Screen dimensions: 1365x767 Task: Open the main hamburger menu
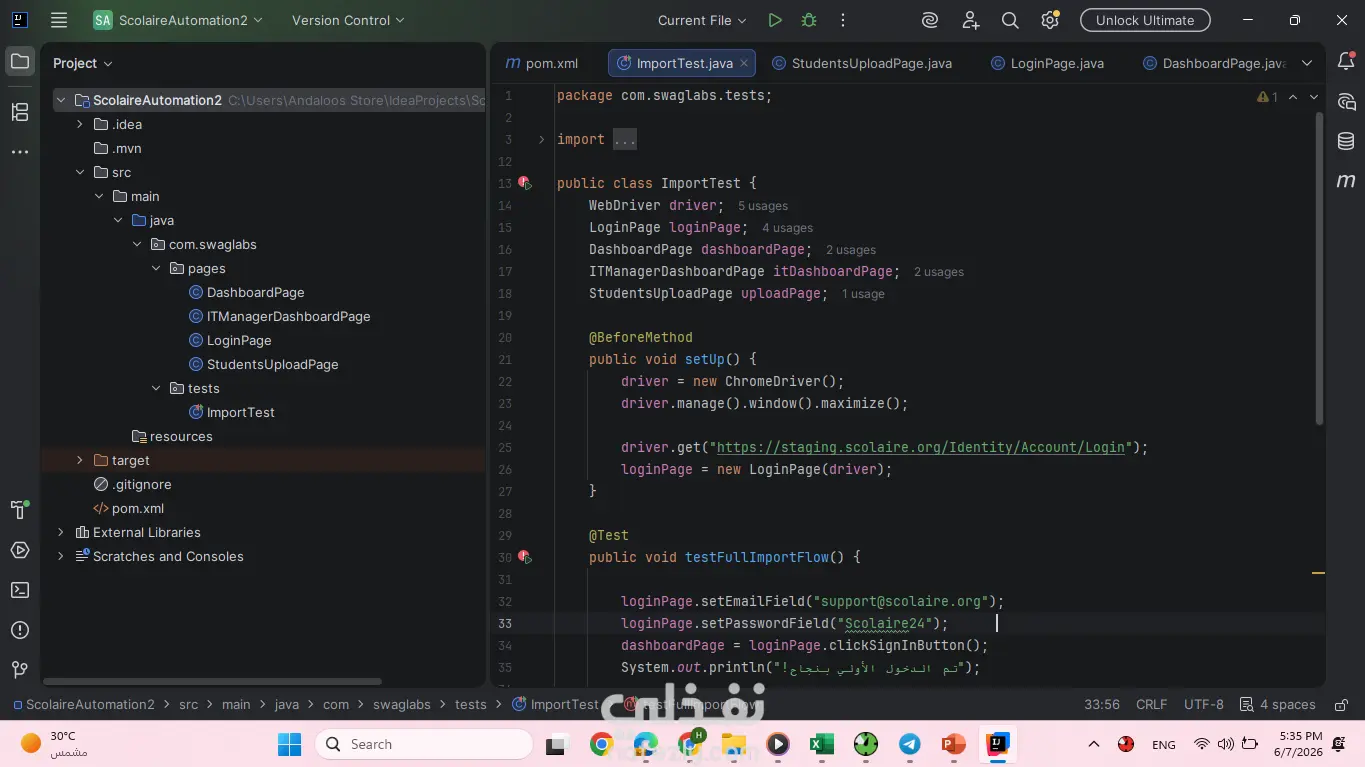click(x=59, y=20)
